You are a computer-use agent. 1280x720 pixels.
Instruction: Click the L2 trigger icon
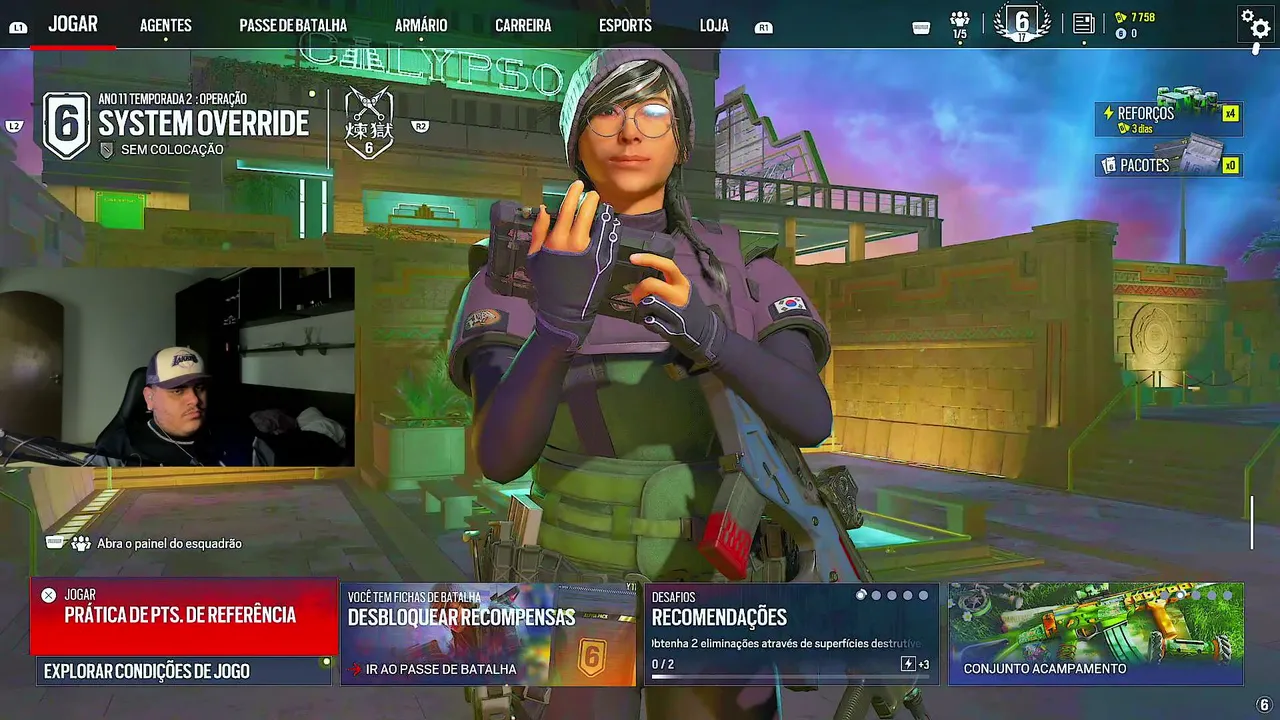point(14,126)
